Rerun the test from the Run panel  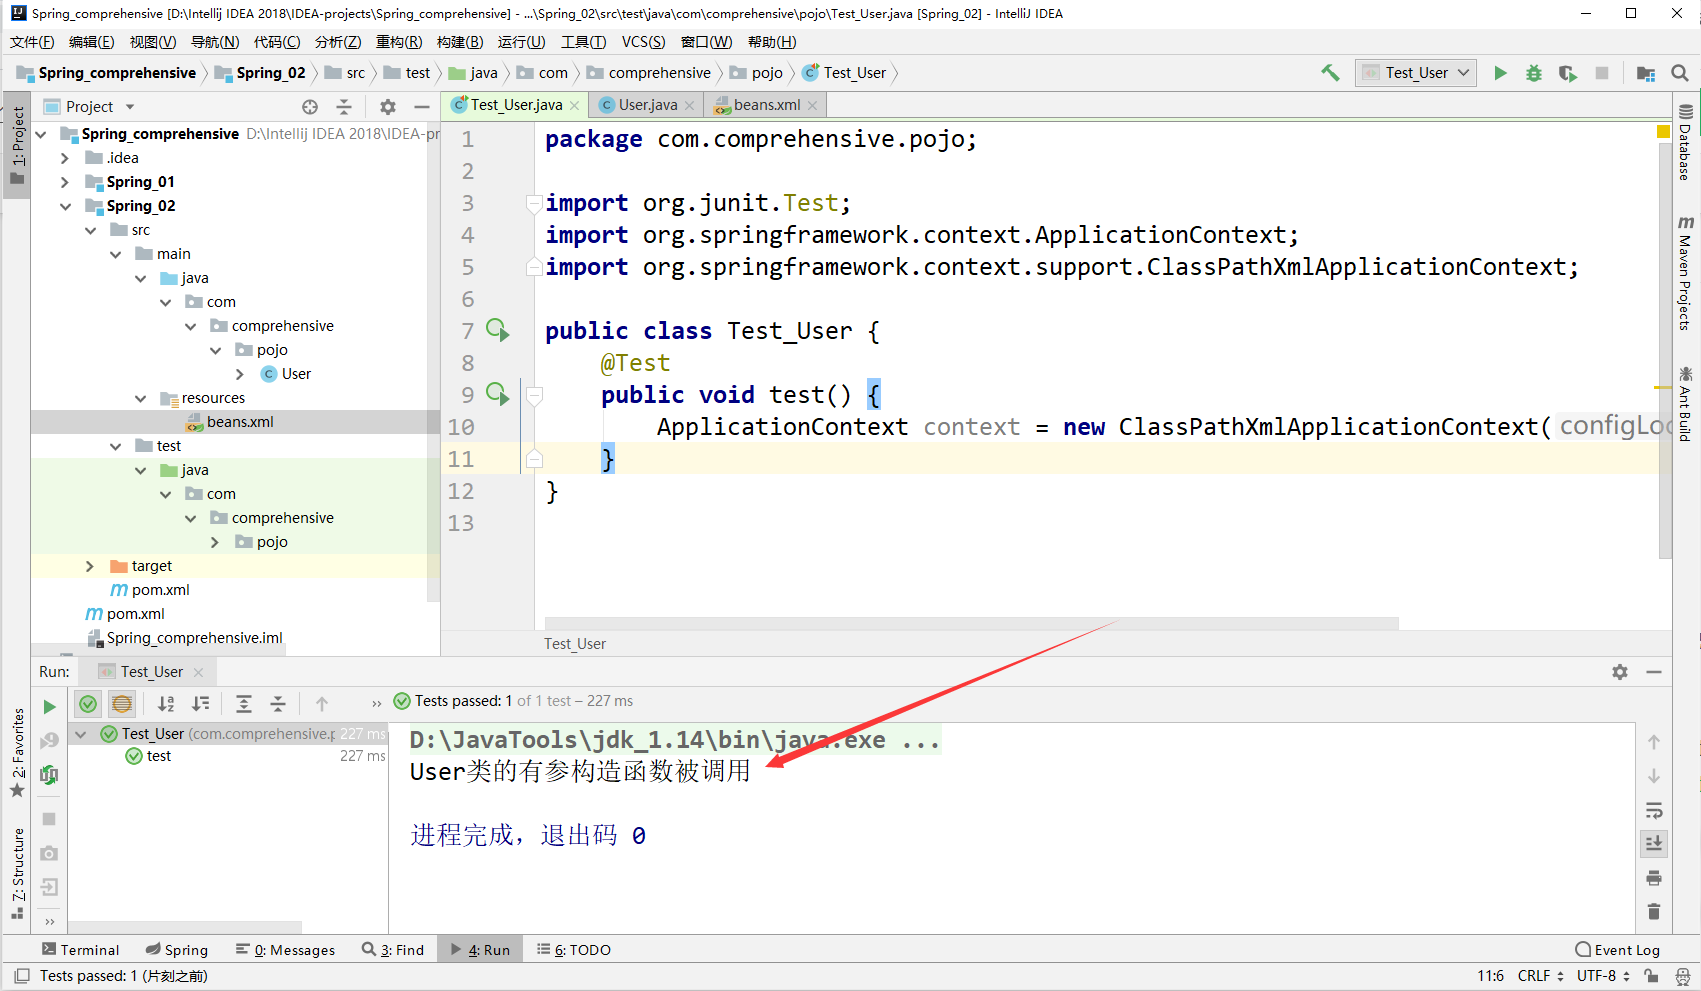pyautogui.click(x=49, y=707)
